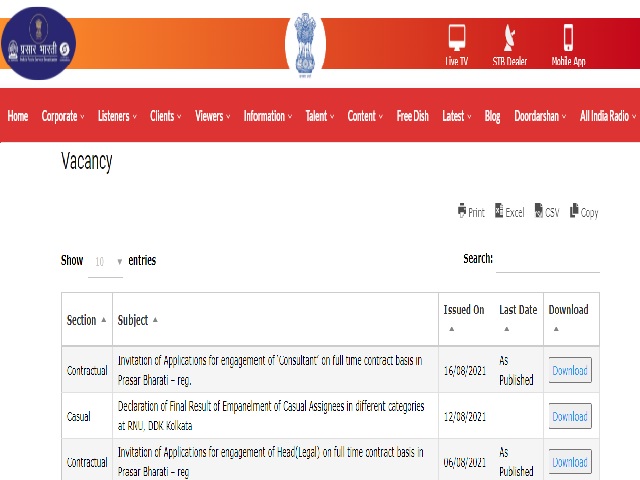
Task: Open Mobile App phone icon
Action: pyautogui.click(x=568, y=37)
